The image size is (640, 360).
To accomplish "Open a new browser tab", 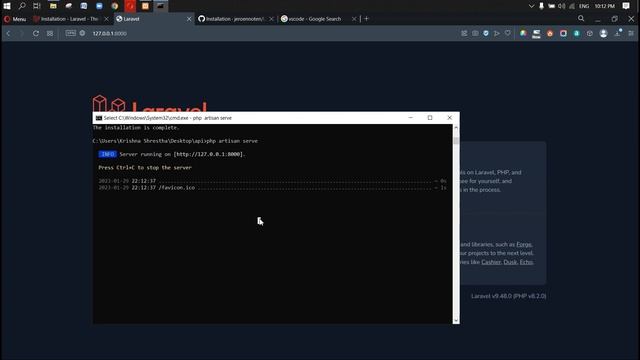I will click(x=366, y=19).
